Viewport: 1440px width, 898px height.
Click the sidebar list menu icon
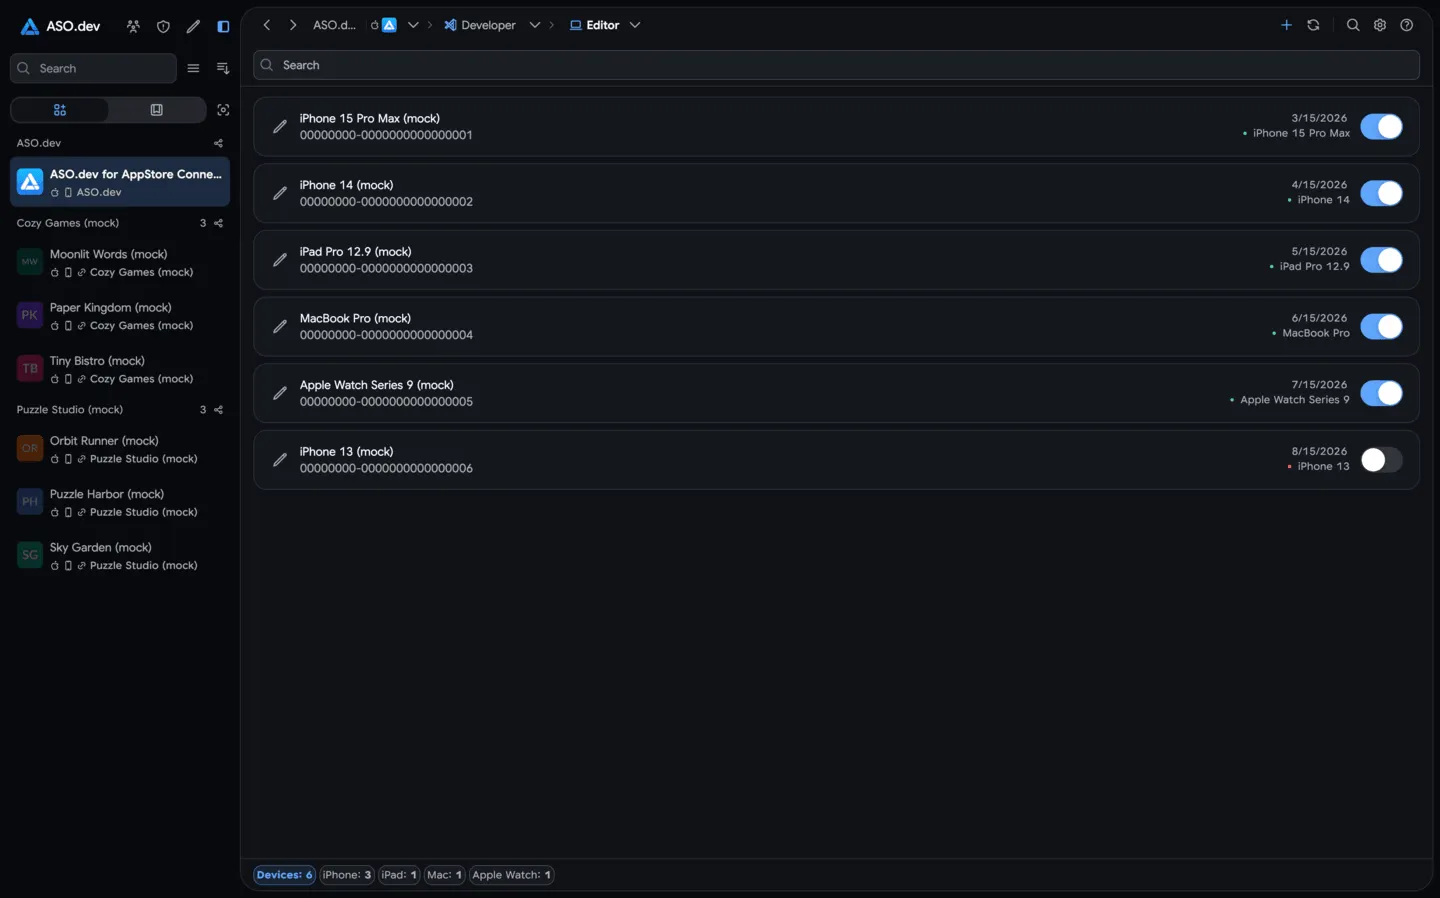(x=193, y=68)
